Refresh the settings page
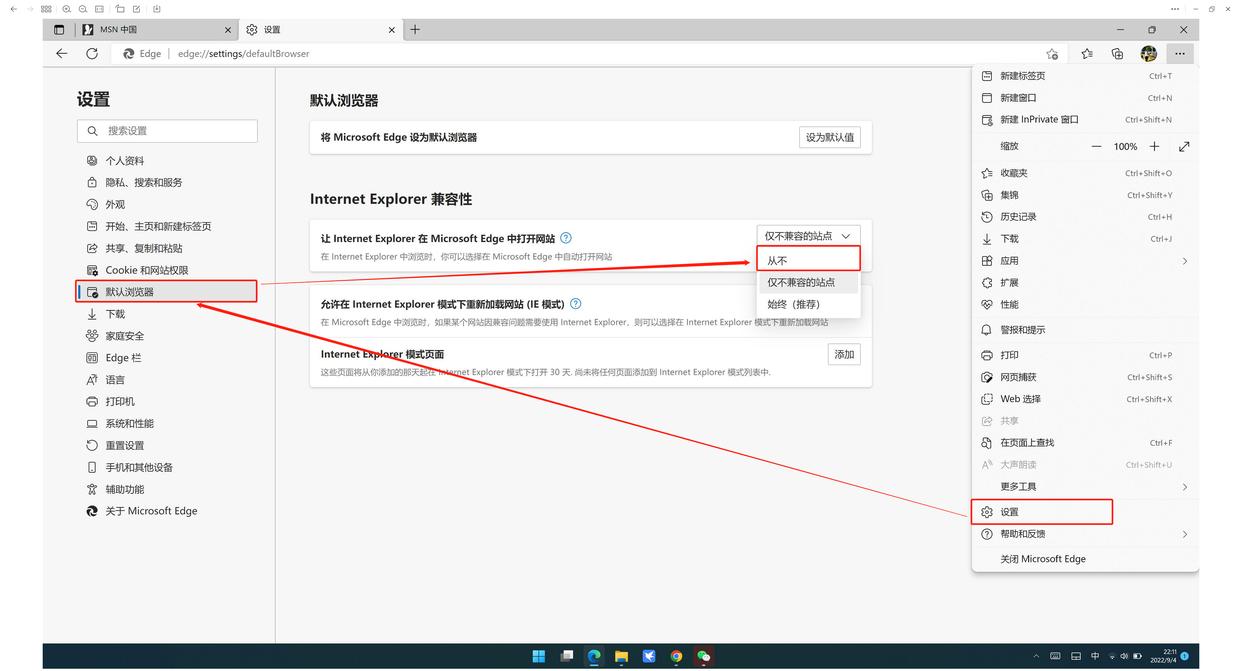1242x671 pixels. [x=92, y=54]
